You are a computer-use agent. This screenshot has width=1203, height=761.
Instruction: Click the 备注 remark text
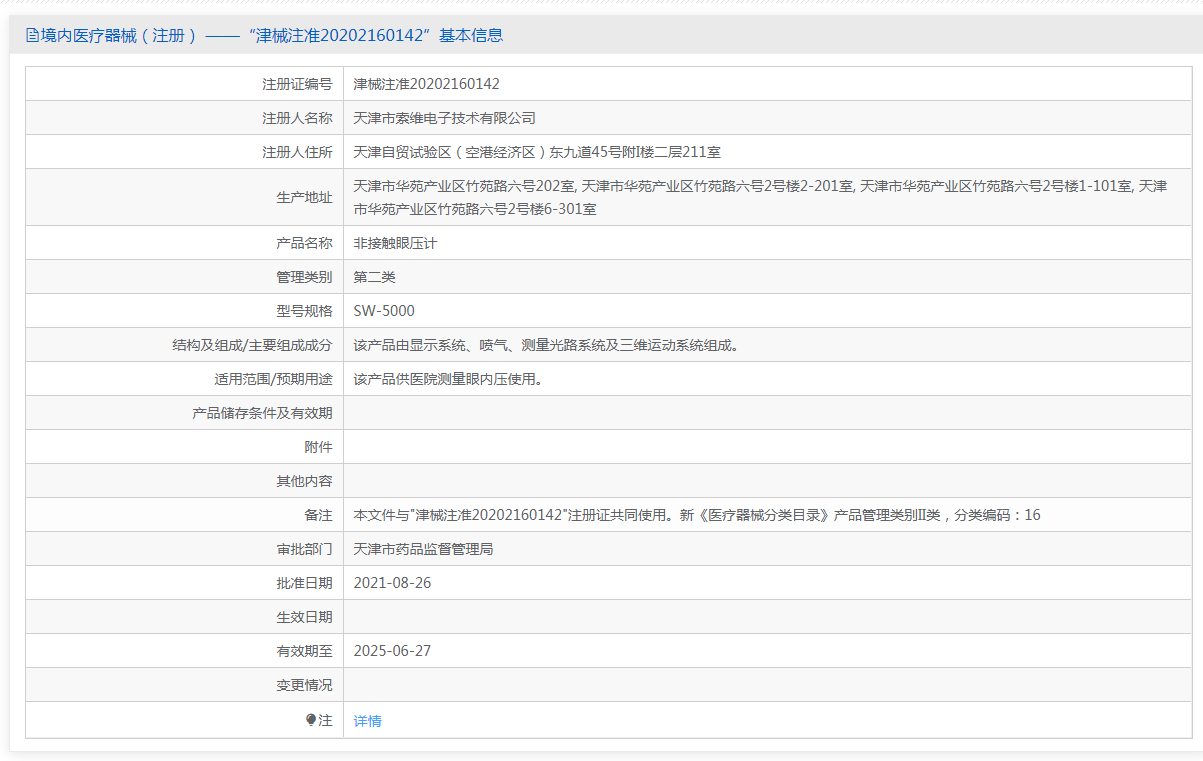tap(696, 515)
